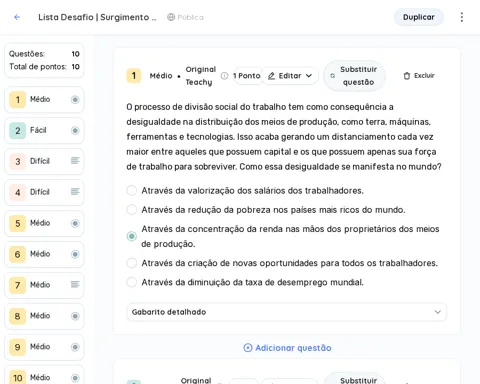Click the Questões: 10 count text

click(44, 54)
